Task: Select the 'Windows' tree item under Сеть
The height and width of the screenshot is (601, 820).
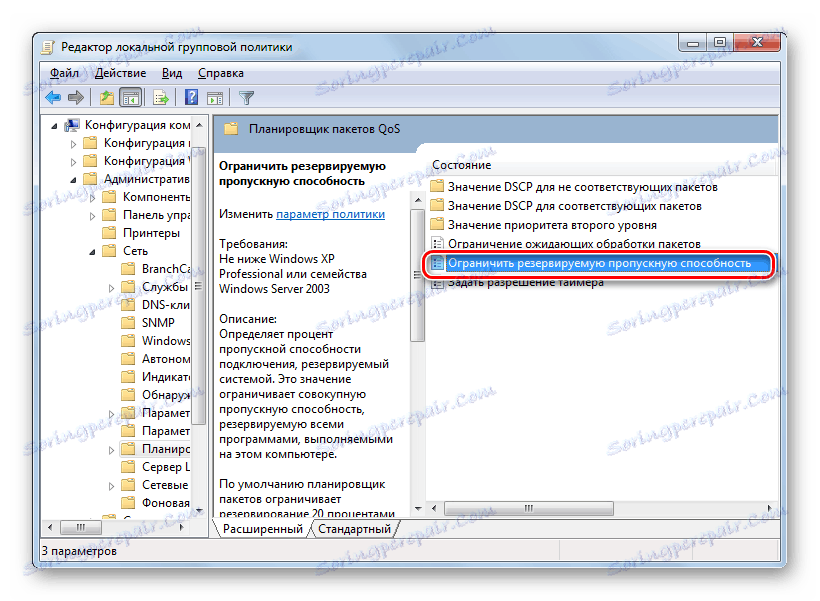Action: [x=166, y=341]
